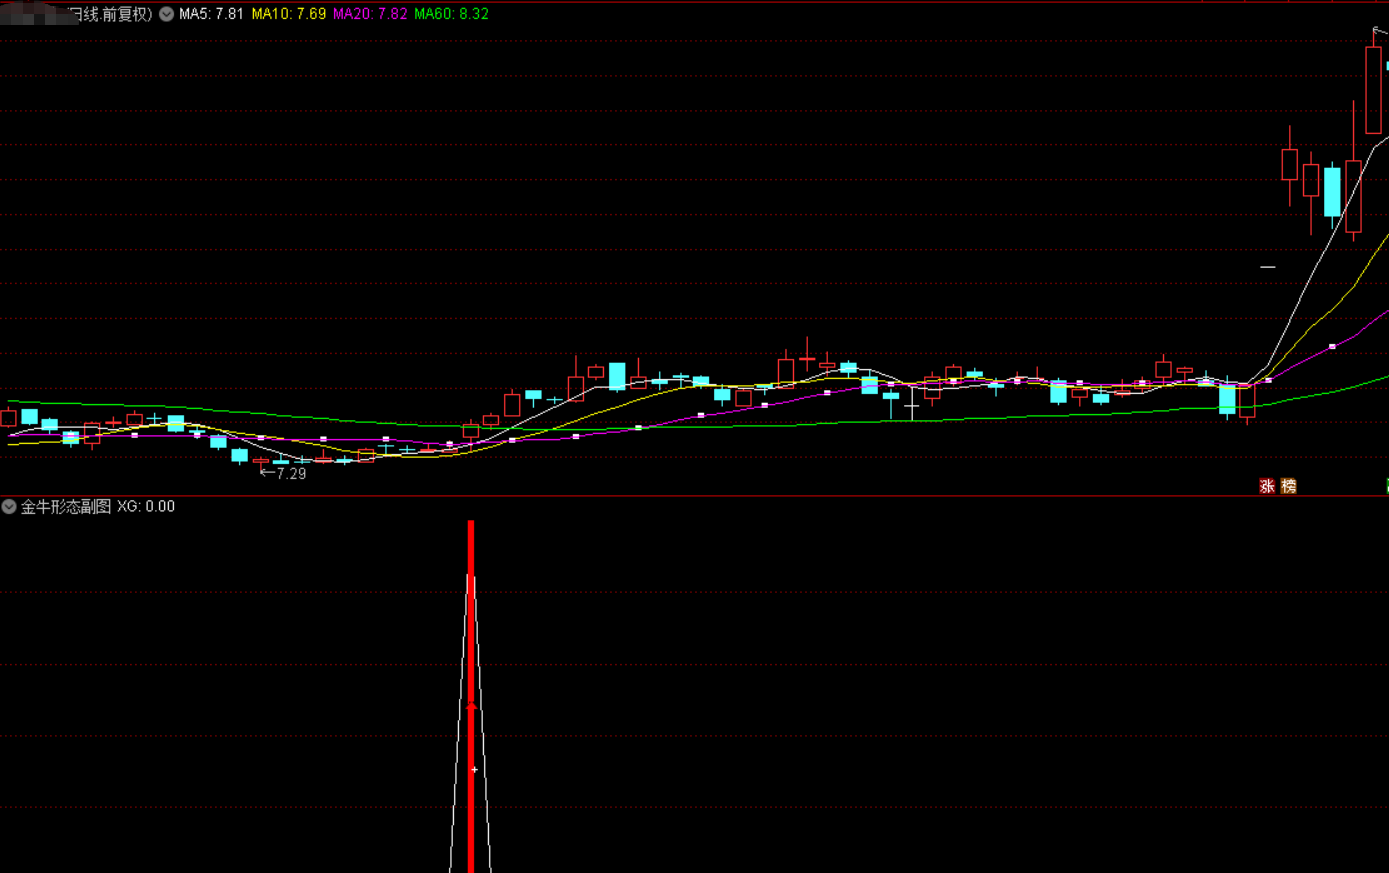The height and width of the screenshot is (873, 1389).
Task: Click the 日线.前复权 chart title text
Action: pyautogui.click(x=110, y=14)
